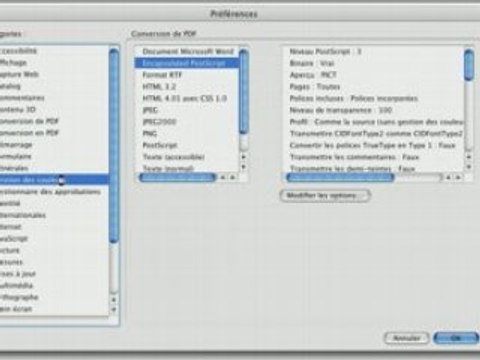
Task: Select Encapsulated PostScript in format list
Action: pos(187,63)
